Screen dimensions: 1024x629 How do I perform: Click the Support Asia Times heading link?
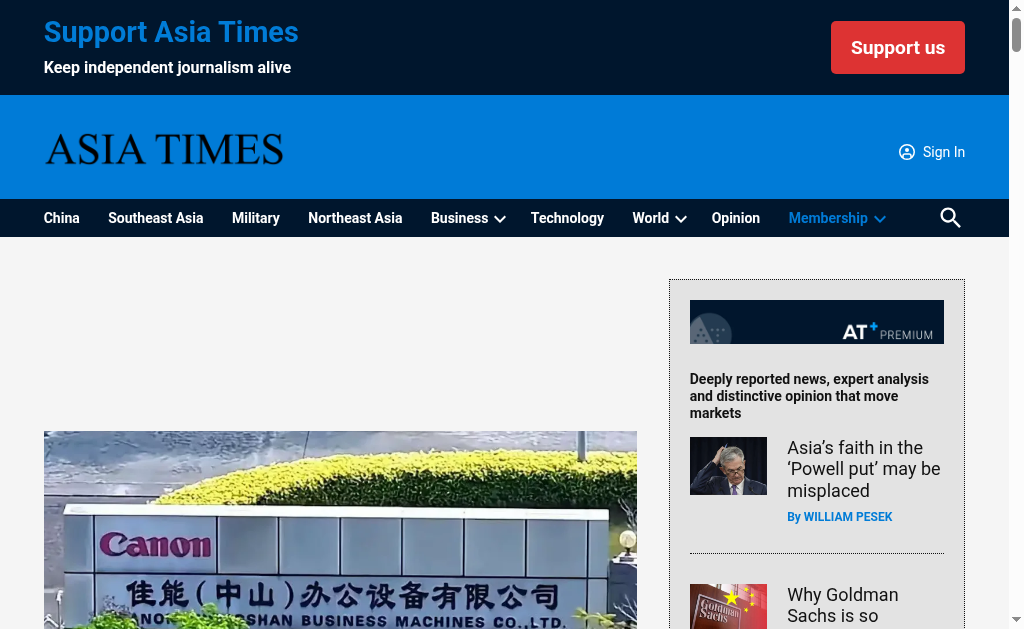pos(171,32)
